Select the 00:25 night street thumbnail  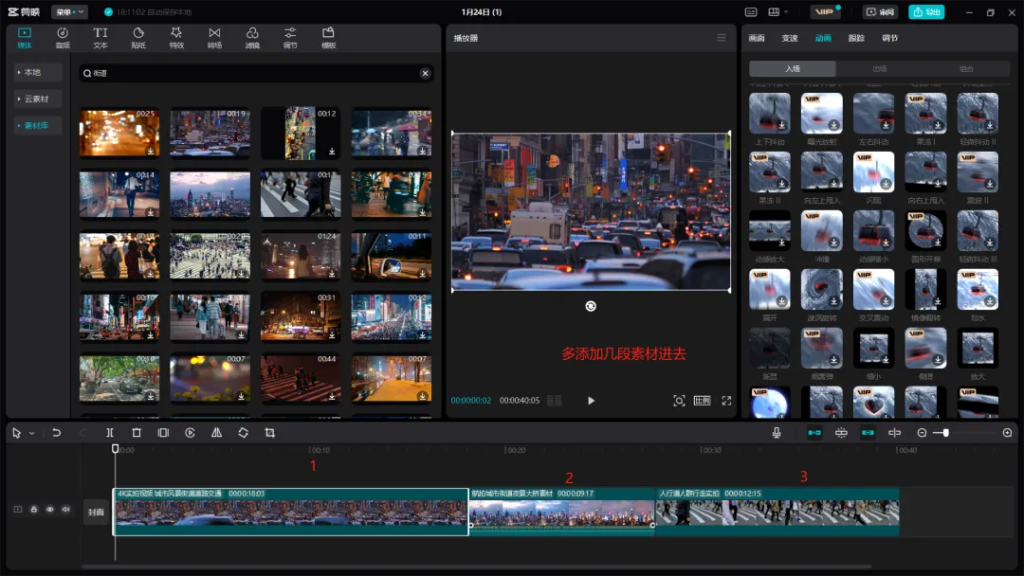[119, 133]
